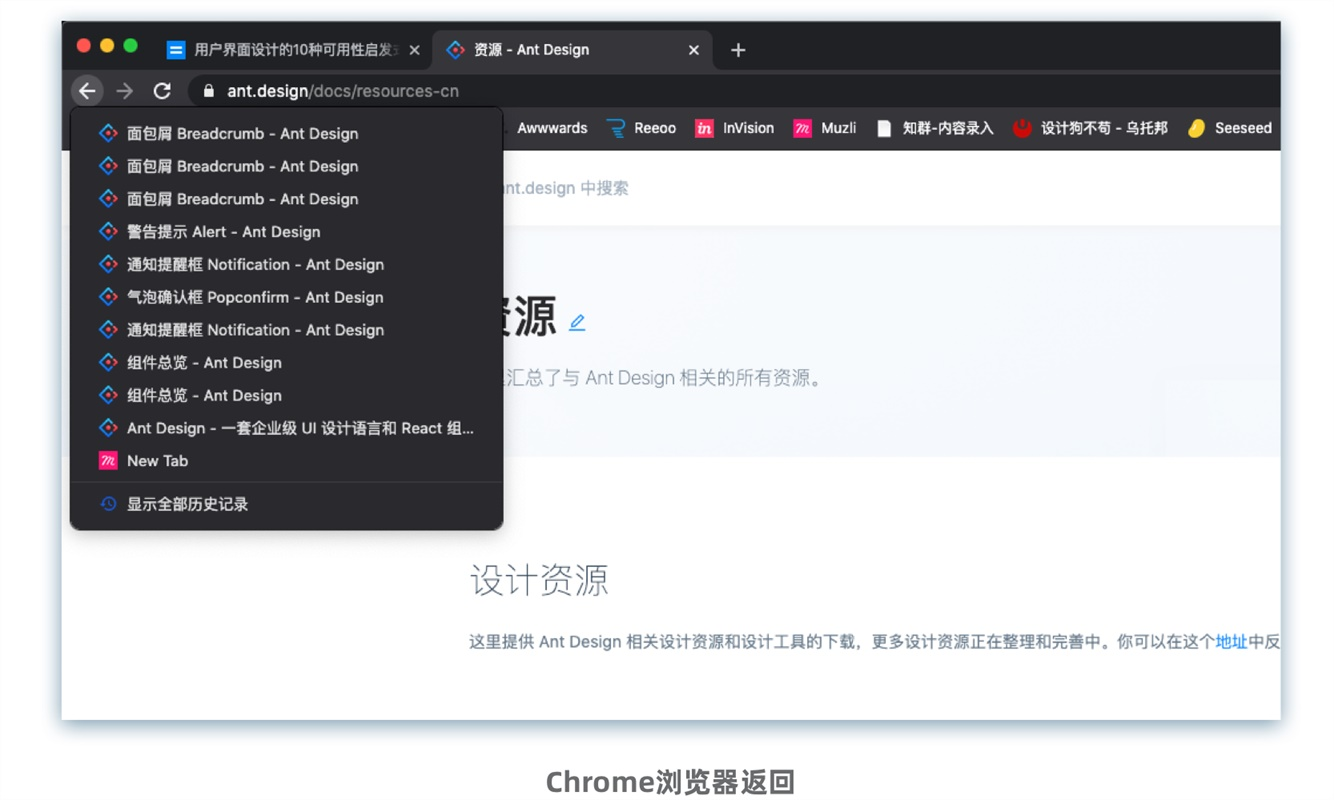Open the Seeseed bookmark
The height and width of the screenshot is (800, 1334).
pyautogui.click(x=1229, y=128)
